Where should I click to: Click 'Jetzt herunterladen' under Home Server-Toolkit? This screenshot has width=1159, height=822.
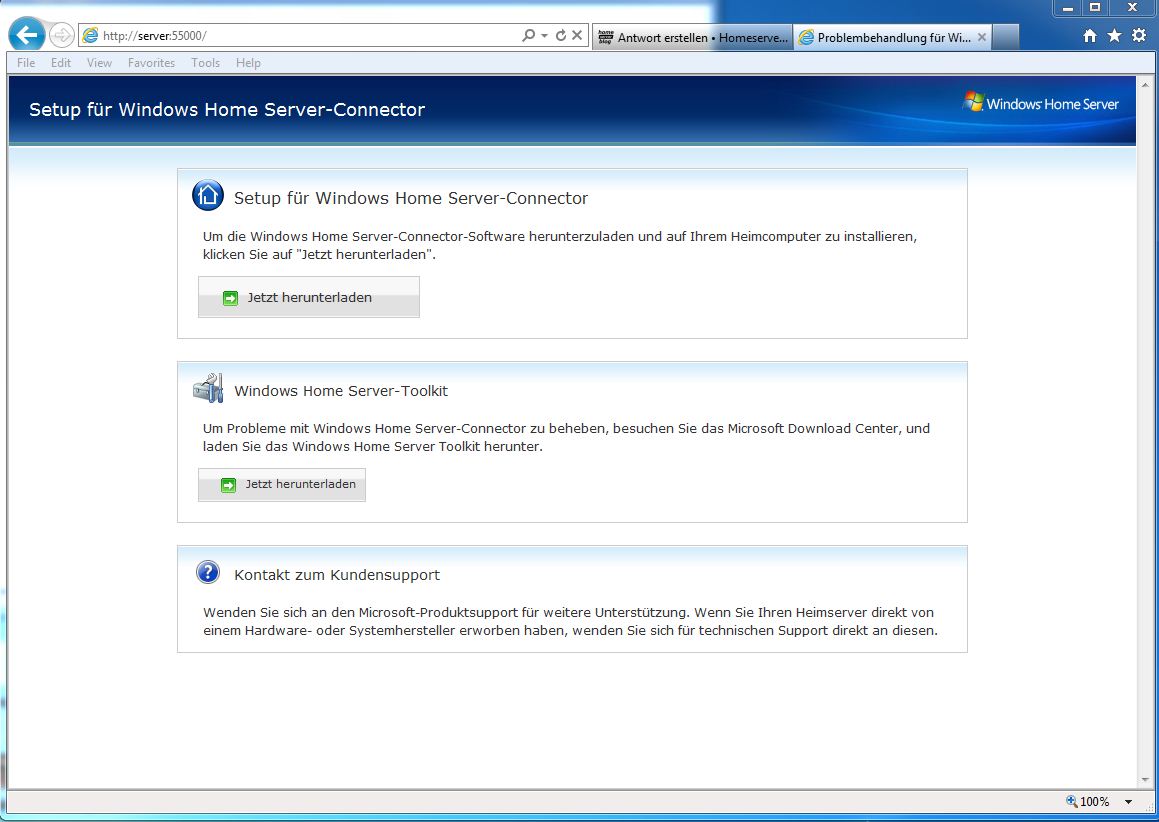pyautogui.click(x=282, y=485)
